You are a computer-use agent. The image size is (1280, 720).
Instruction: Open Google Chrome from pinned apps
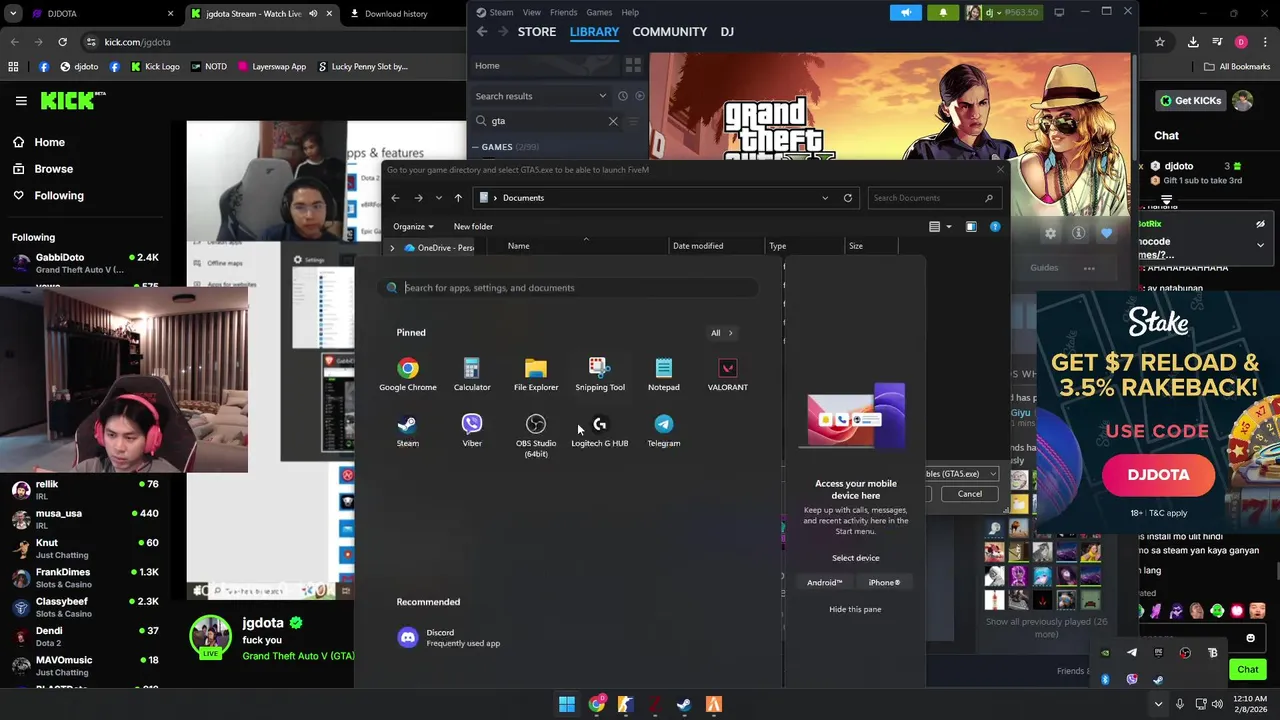pyautogui.click(x=407, y=374)
